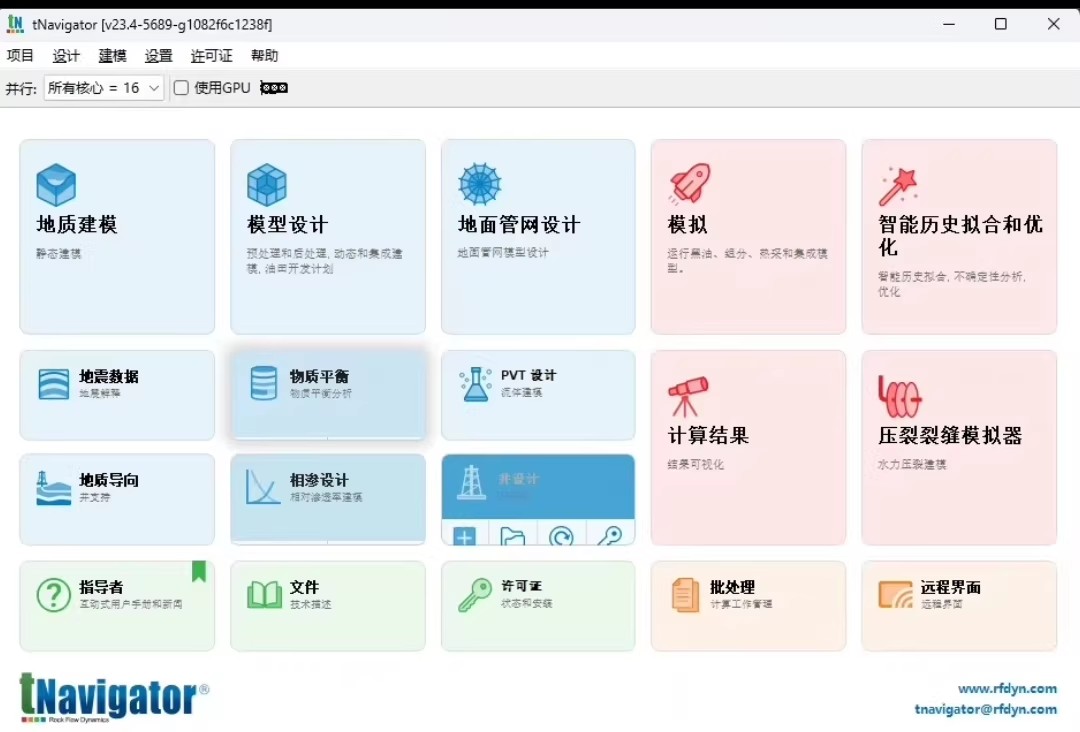Open the 设置 menu
The image size is (1080, 732).
click(x=158, y=56)
